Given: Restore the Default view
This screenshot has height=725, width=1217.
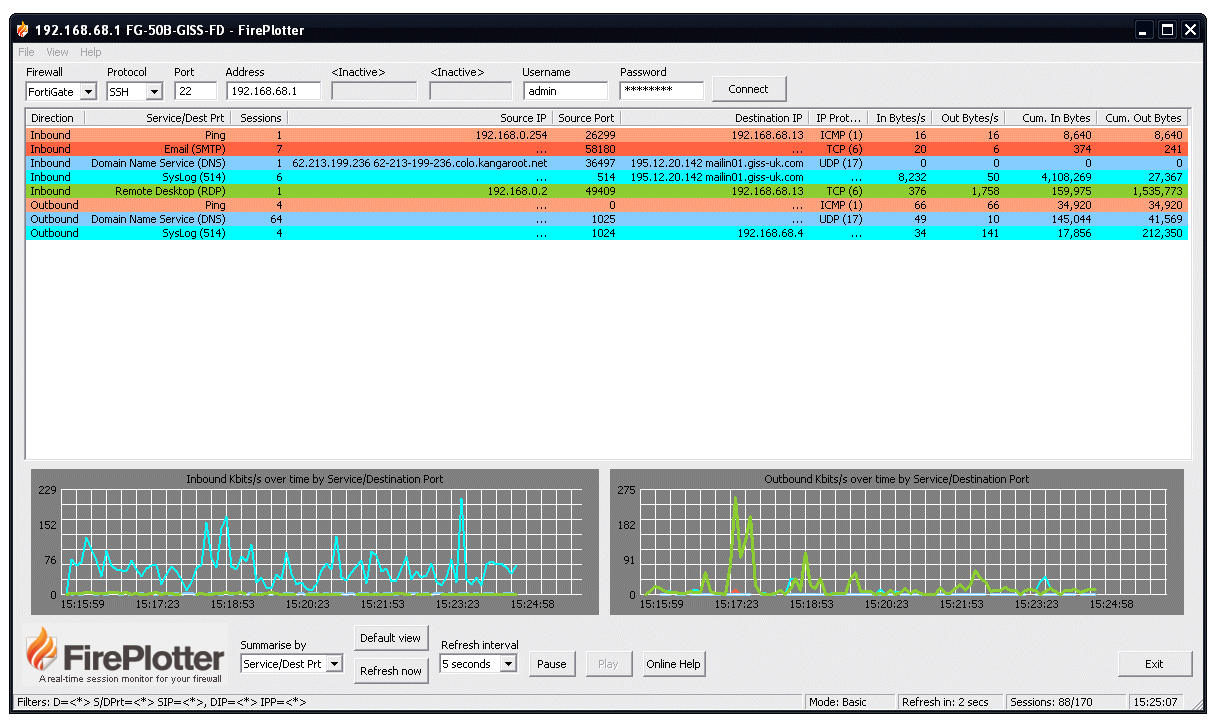Looking at the screenshot, I should pyautogui.click(x=390, y=637).
